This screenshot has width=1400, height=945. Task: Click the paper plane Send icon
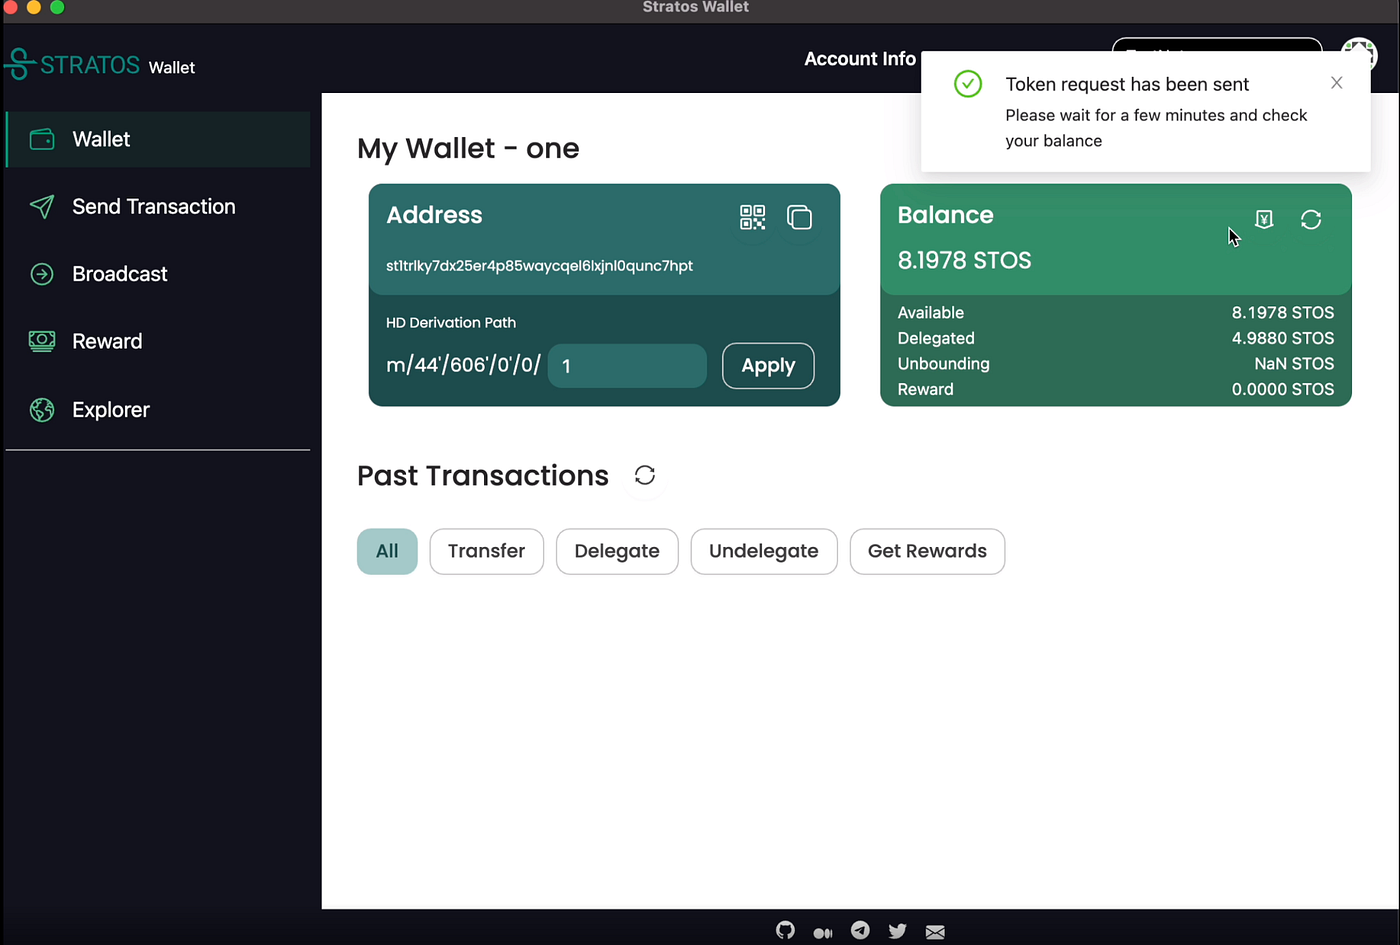tap(42, 207)
